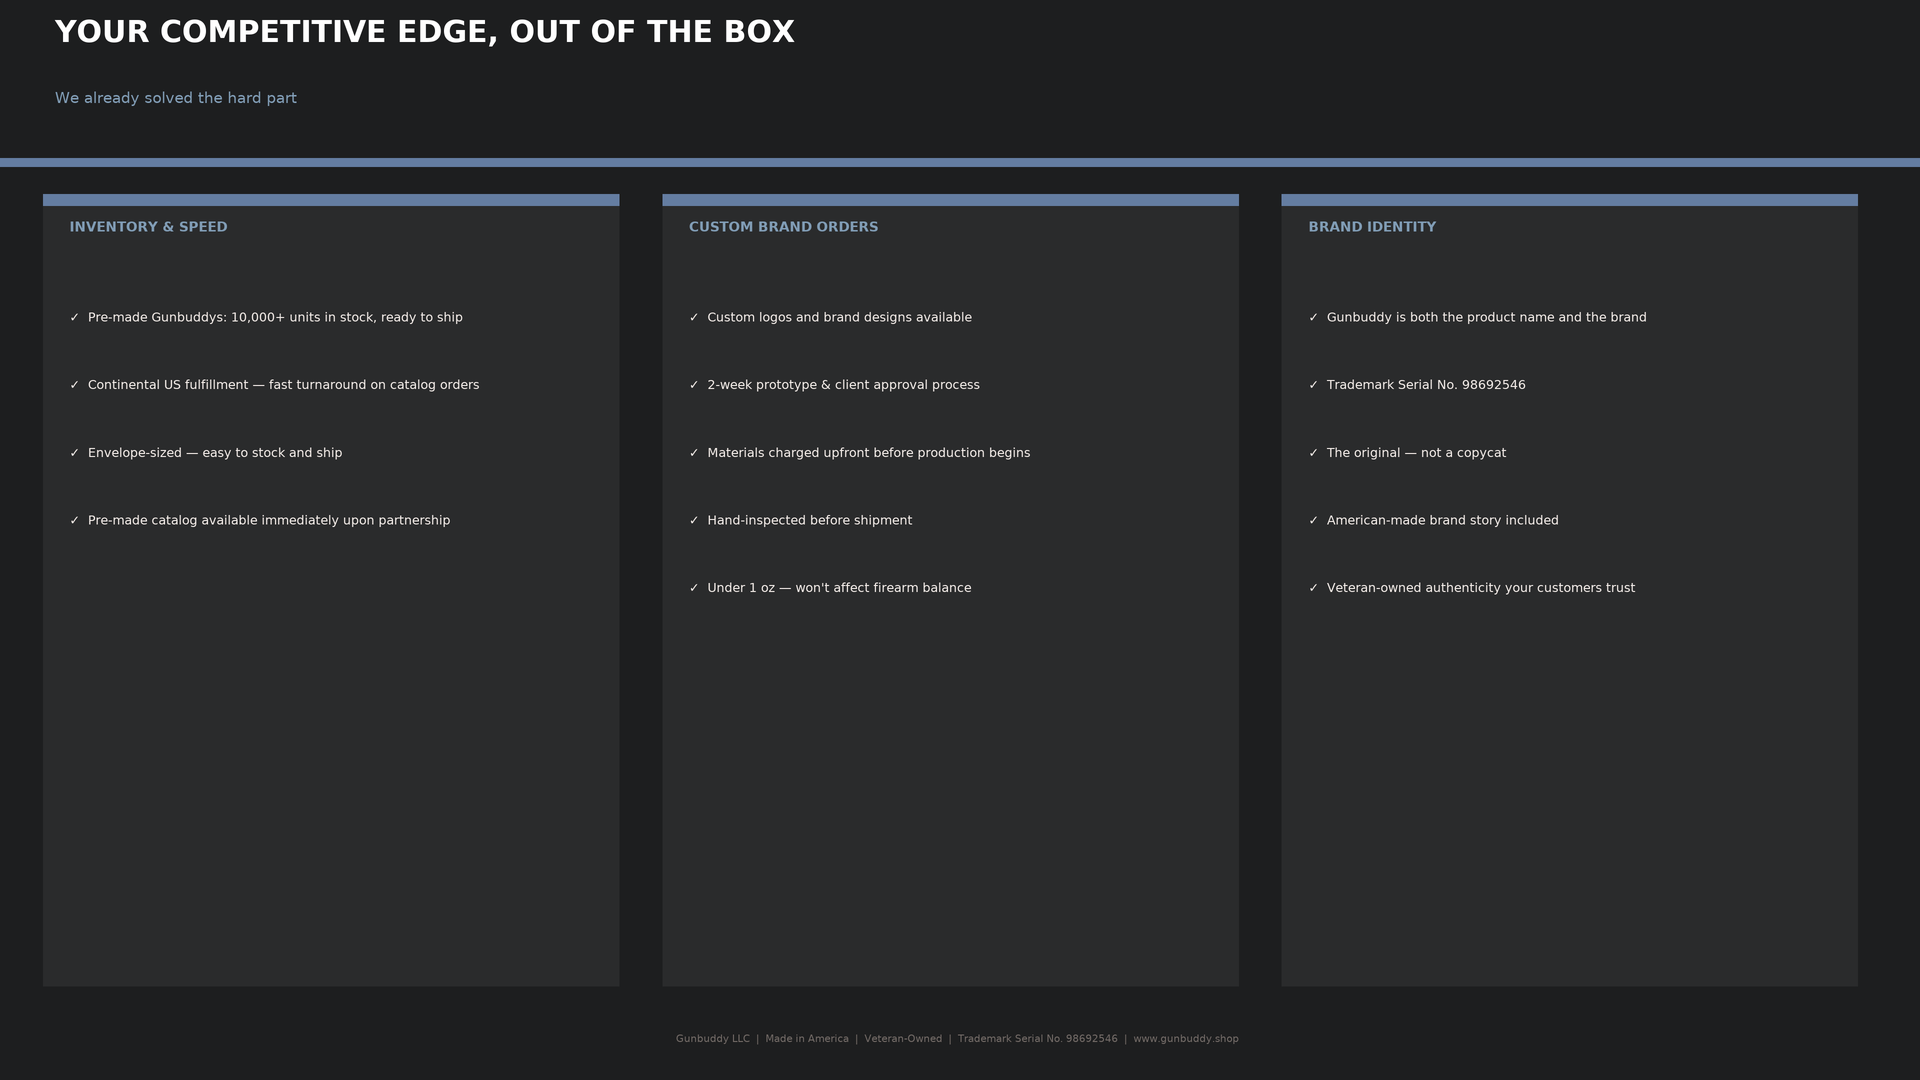Click '2-week prototype & client approval process'
This screenshot has width=1920, height=1080.
click(843, 385)
